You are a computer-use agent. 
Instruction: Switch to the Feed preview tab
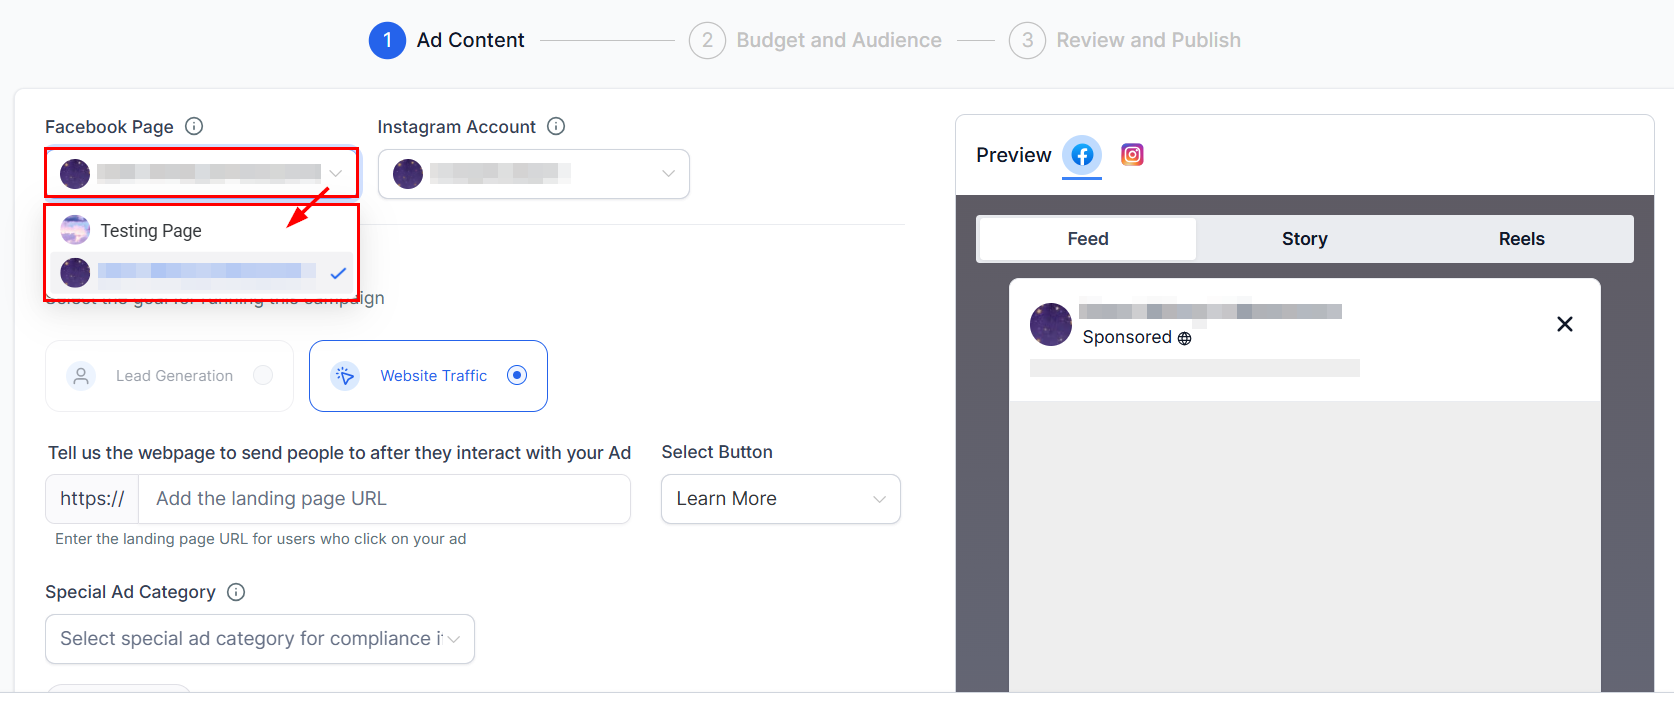pos(1087,239)
